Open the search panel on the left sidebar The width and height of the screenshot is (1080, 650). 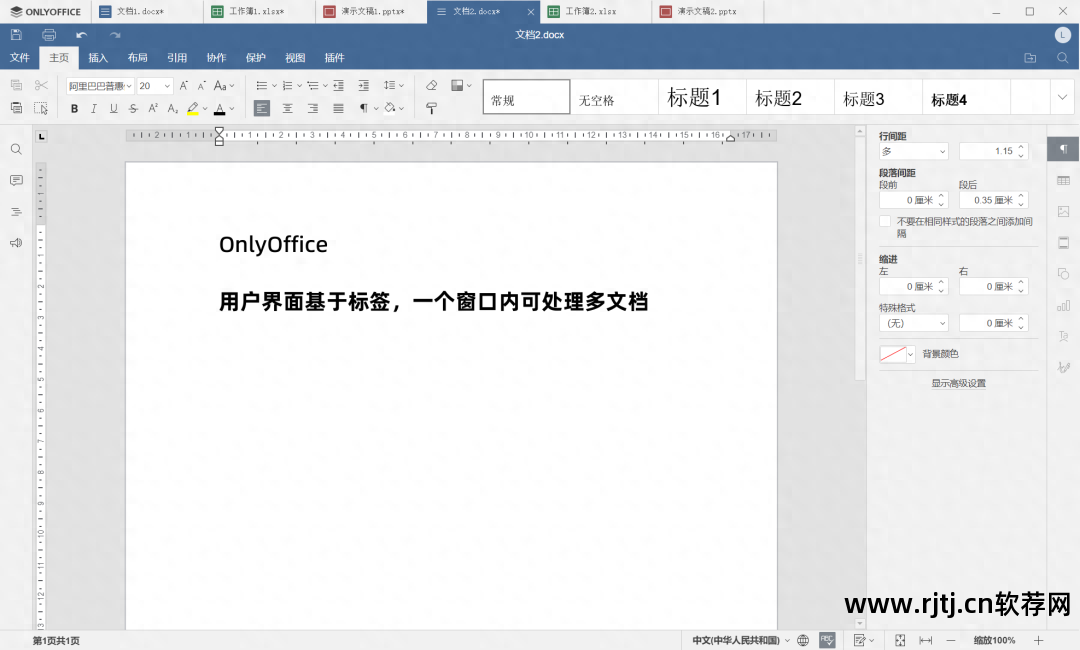point(15,148)
